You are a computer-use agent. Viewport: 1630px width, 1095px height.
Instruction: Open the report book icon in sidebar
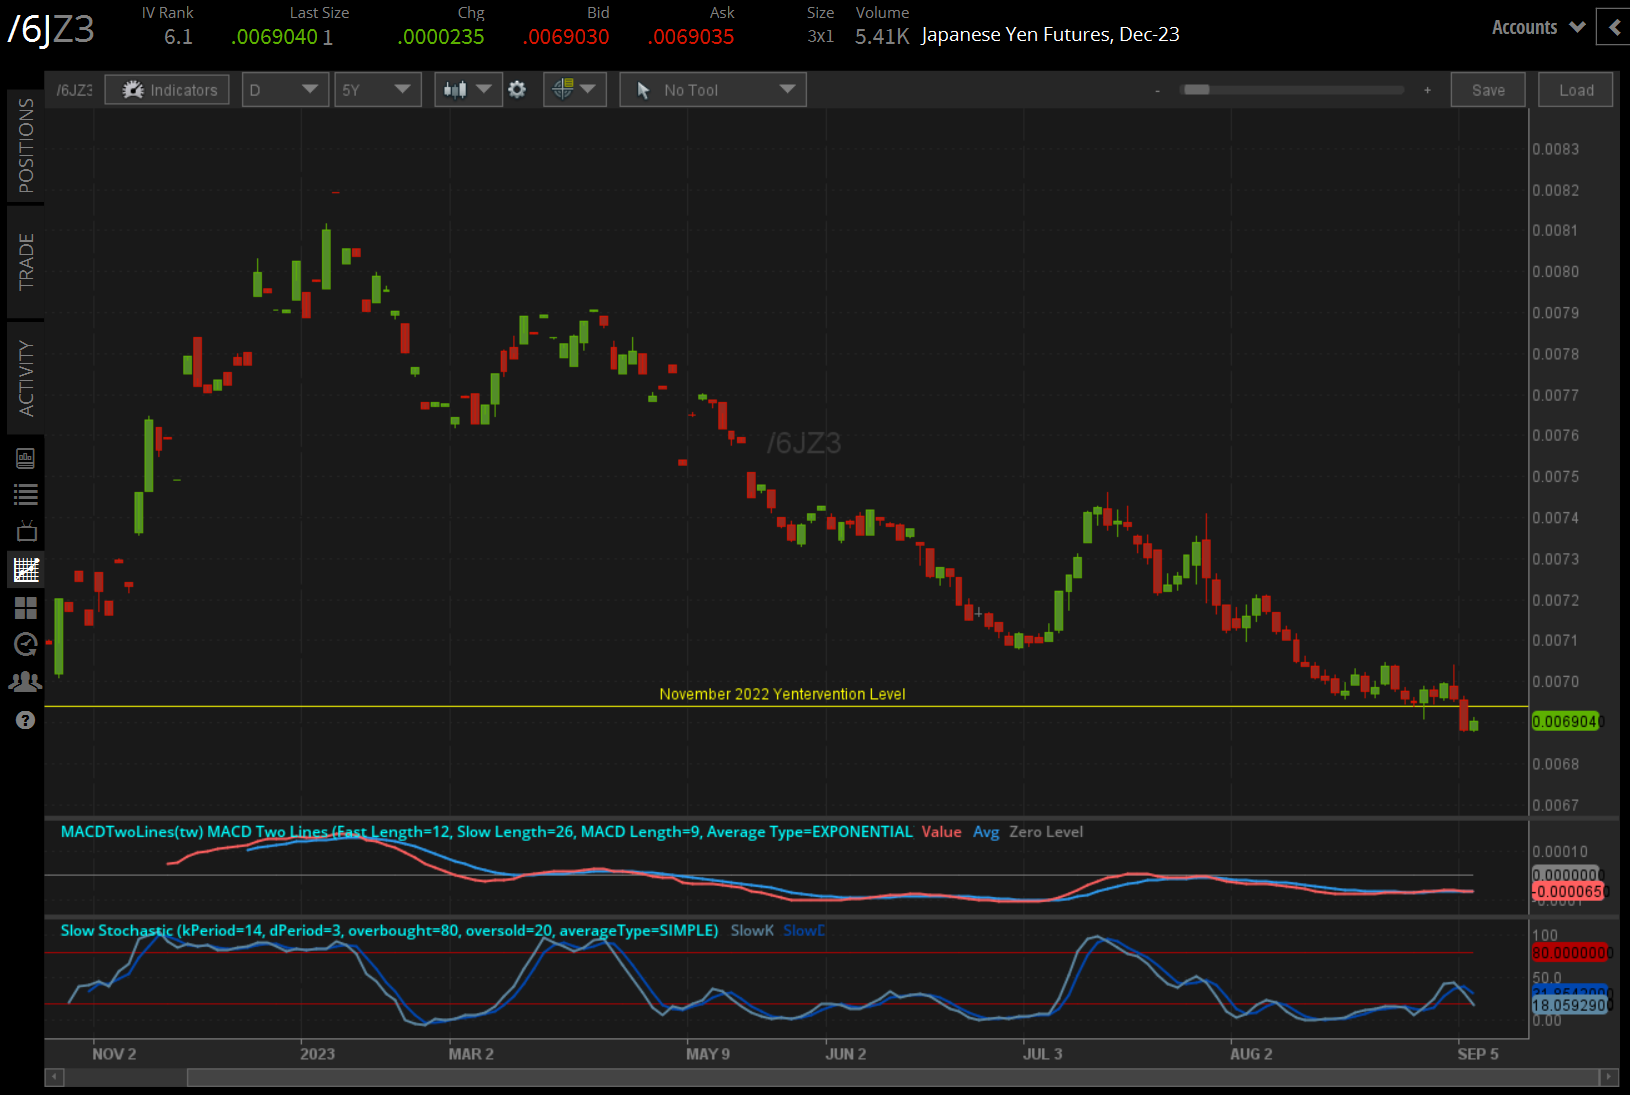click(26, 458)
